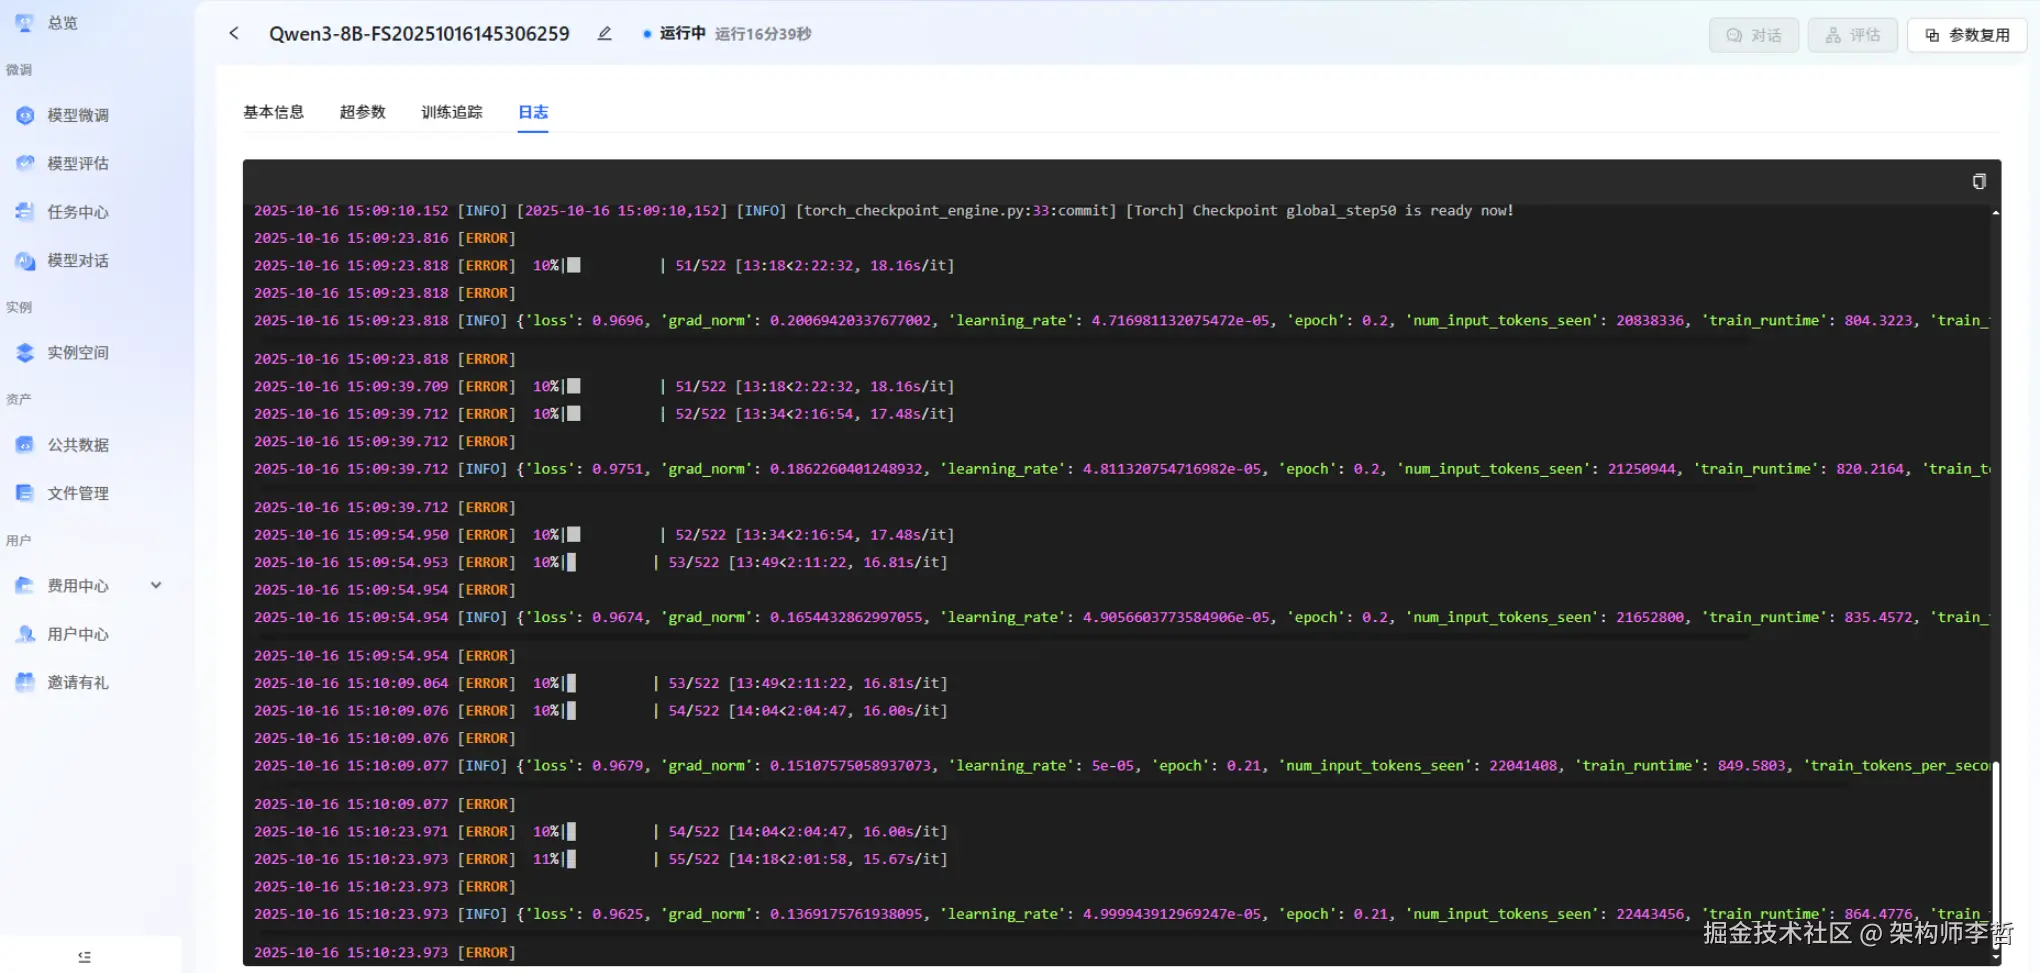Expand the 费用中心 chevron
Viewport: 2040px width, 973px height.
pos(156,585)
